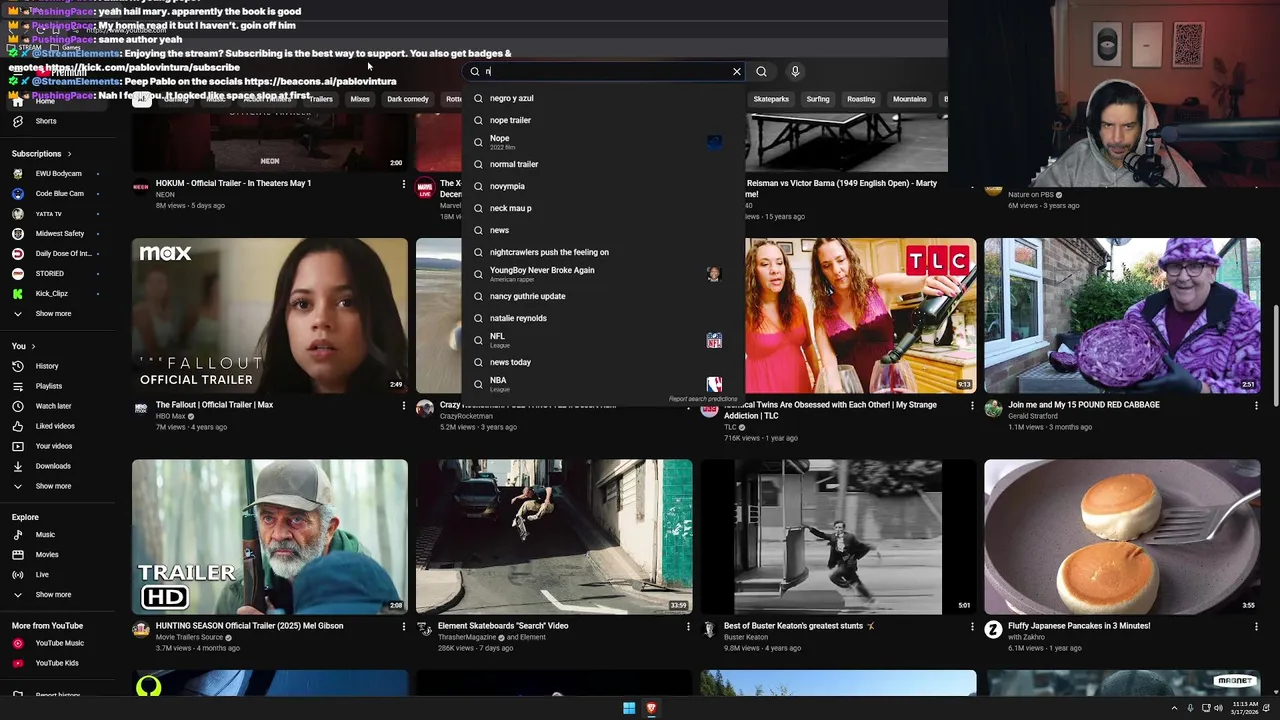Select the Skateparks filter chip
Image resolution: width=1280 pixels, height=720 pixels.
click(771, 99)
